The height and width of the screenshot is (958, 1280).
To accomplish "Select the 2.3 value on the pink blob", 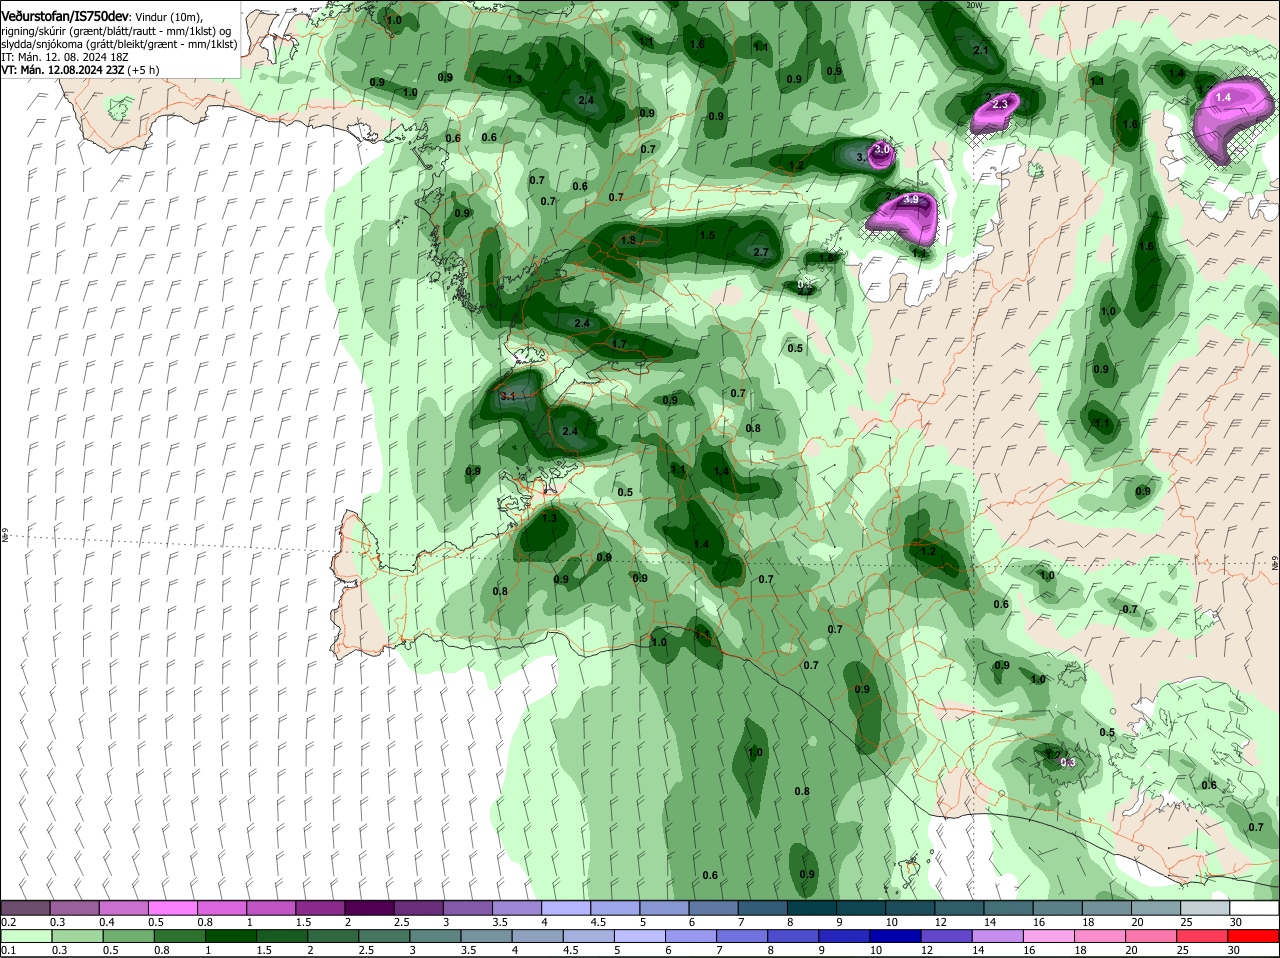I will (x=999, y=104).
